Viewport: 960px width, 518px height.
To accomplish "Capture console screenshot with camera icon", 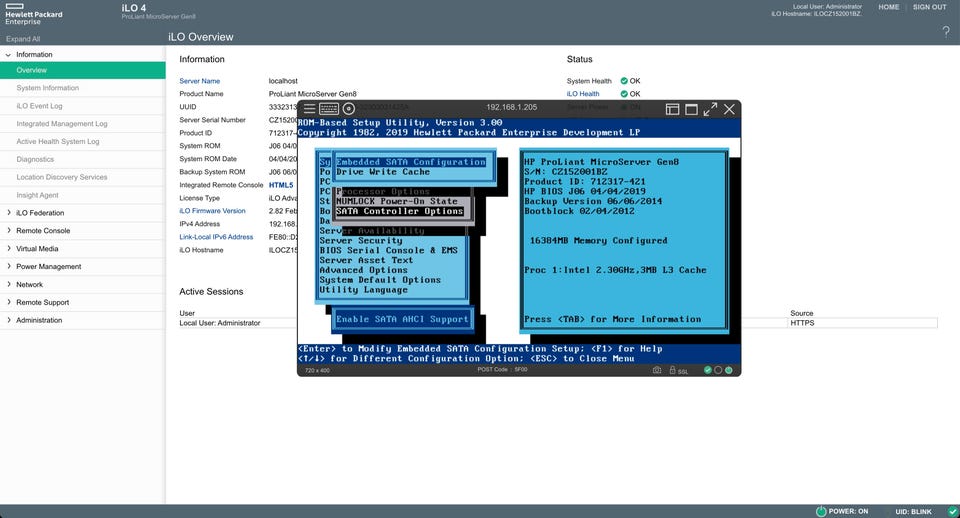I will pyautogui.click(x=657, y=370).
